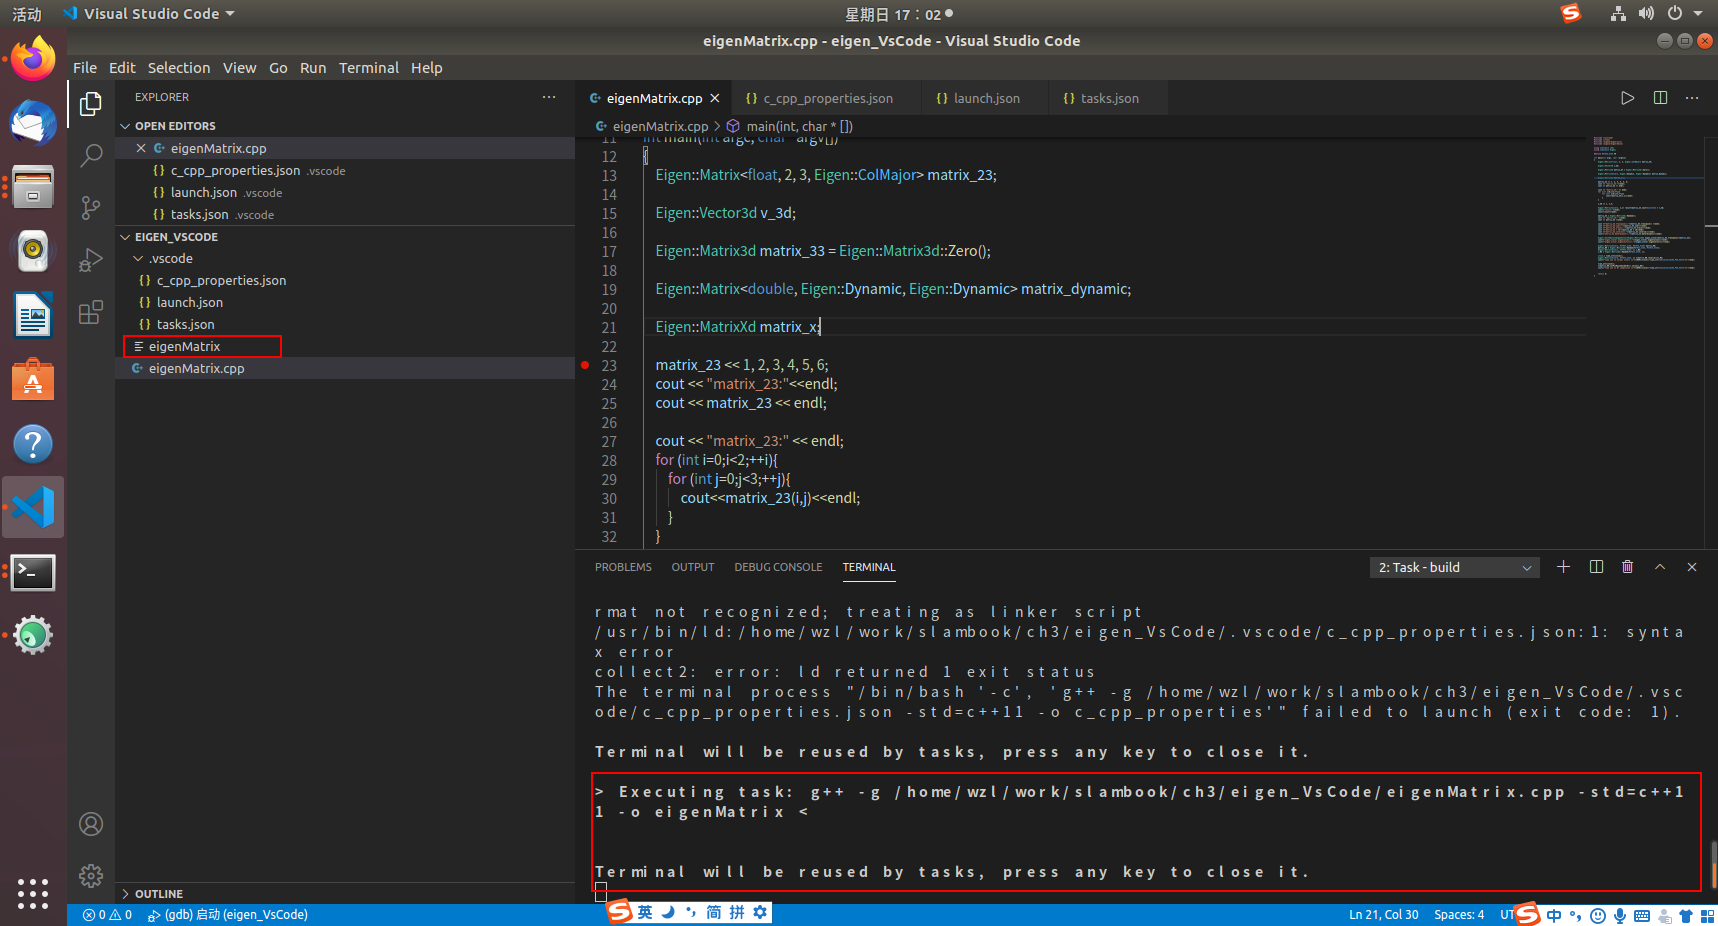Open the Visual Studio Code app menu
The height and width of the screenshot is (926, 1718).
tap(148, 14)
